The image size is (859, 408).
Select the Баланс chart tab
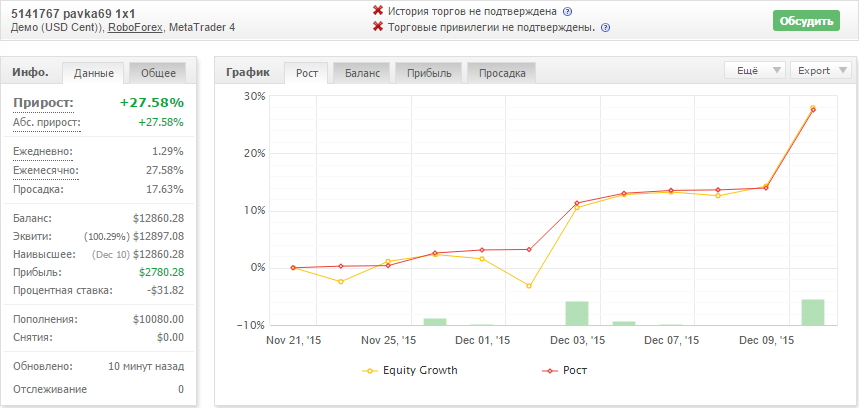coord(362,73)
